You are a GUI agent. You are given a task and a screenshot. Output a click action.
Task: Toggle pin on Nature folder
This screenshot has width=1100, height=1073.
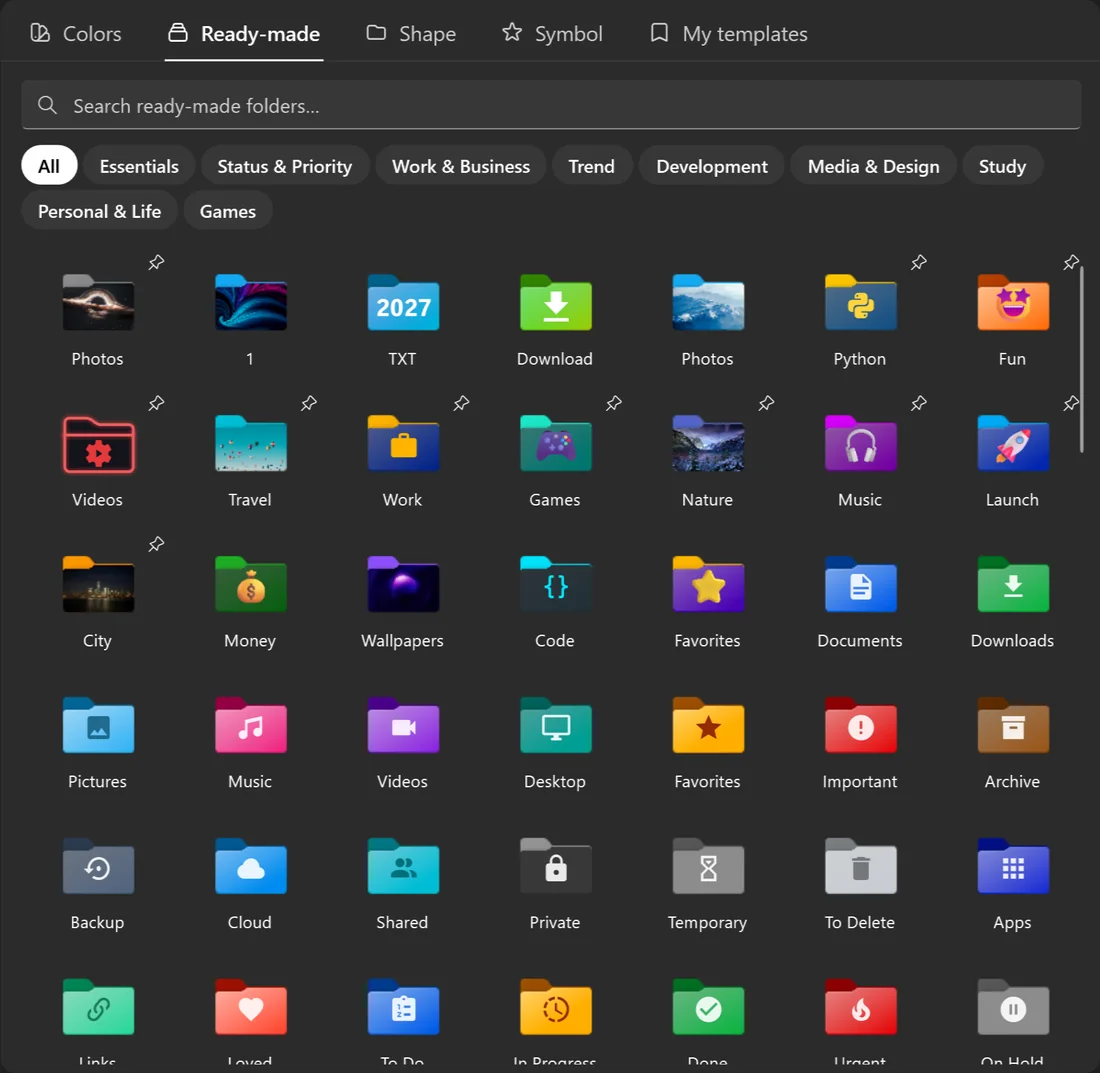pos(766,403)
